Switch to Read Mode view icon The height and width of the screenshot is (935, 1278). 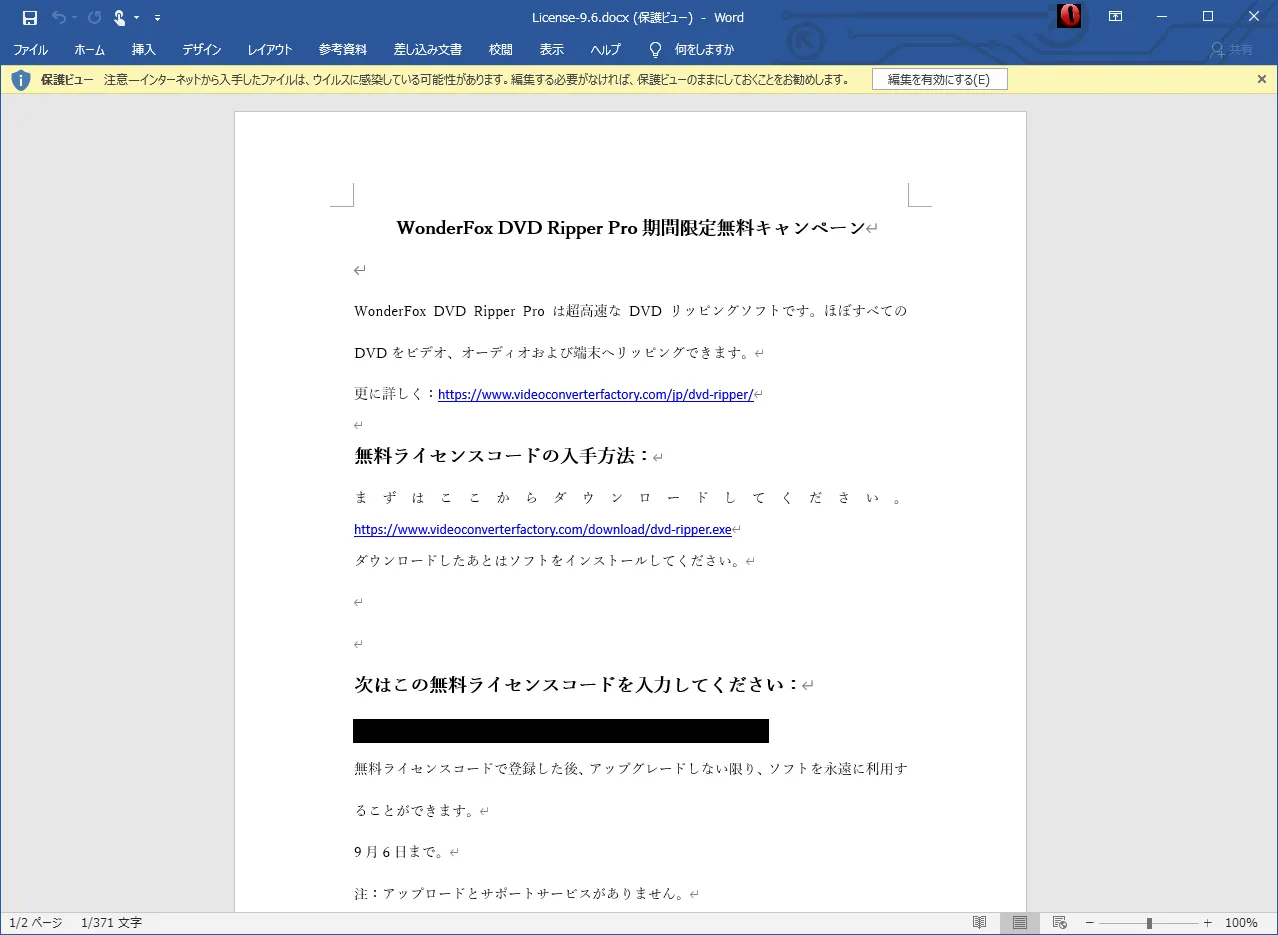click(x=979, y=922)
